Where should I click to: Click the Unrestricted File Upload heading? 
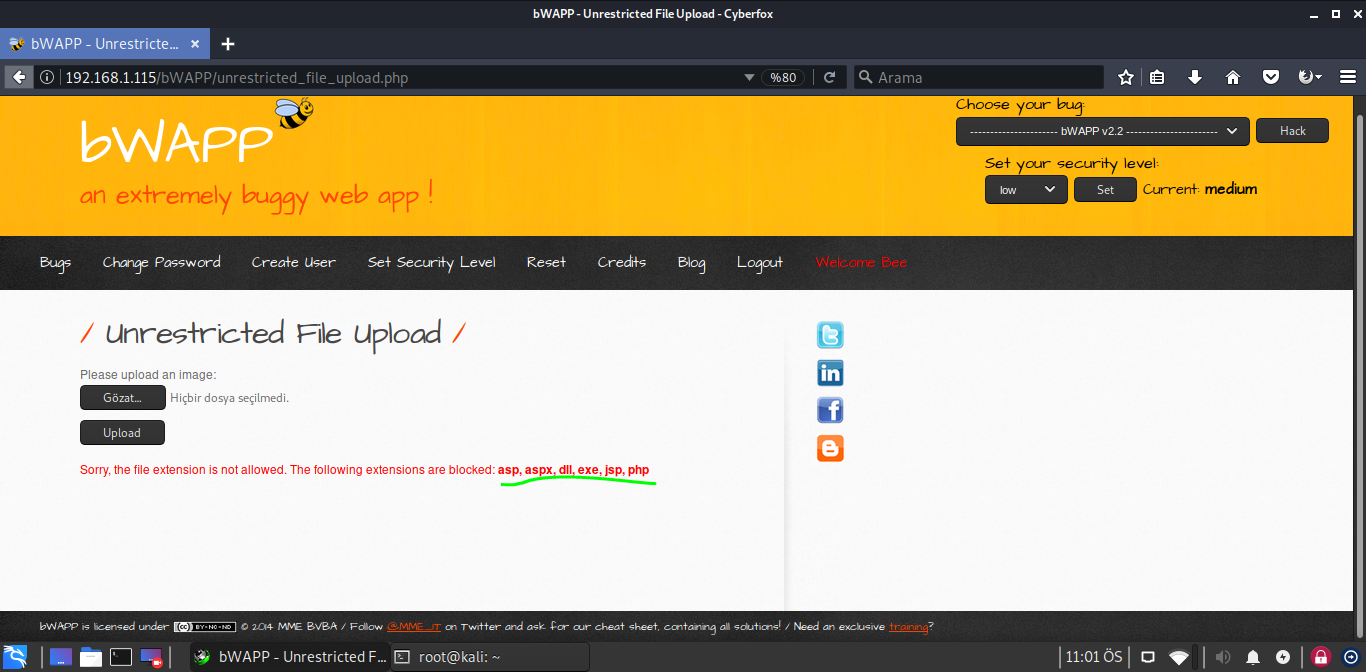[x=273, y=334]
